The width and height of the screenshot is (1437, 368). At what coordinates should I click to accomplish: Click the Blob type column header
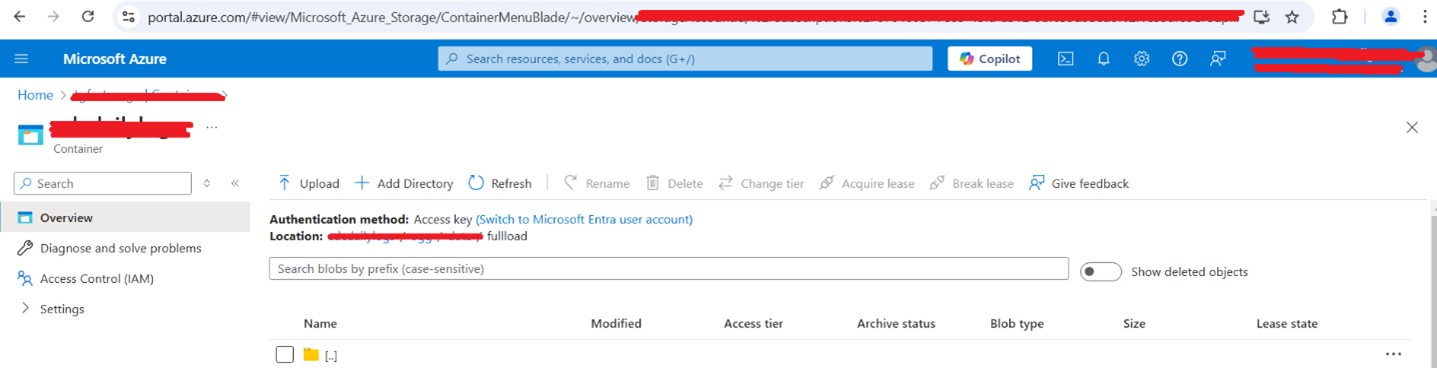(1017, 323)
